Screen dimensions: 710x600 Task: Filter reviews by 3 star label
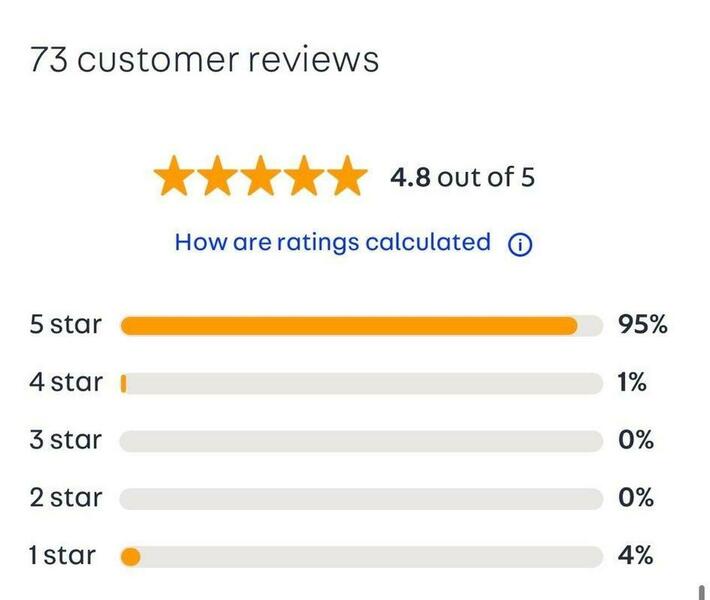click(x=66, y=440)
